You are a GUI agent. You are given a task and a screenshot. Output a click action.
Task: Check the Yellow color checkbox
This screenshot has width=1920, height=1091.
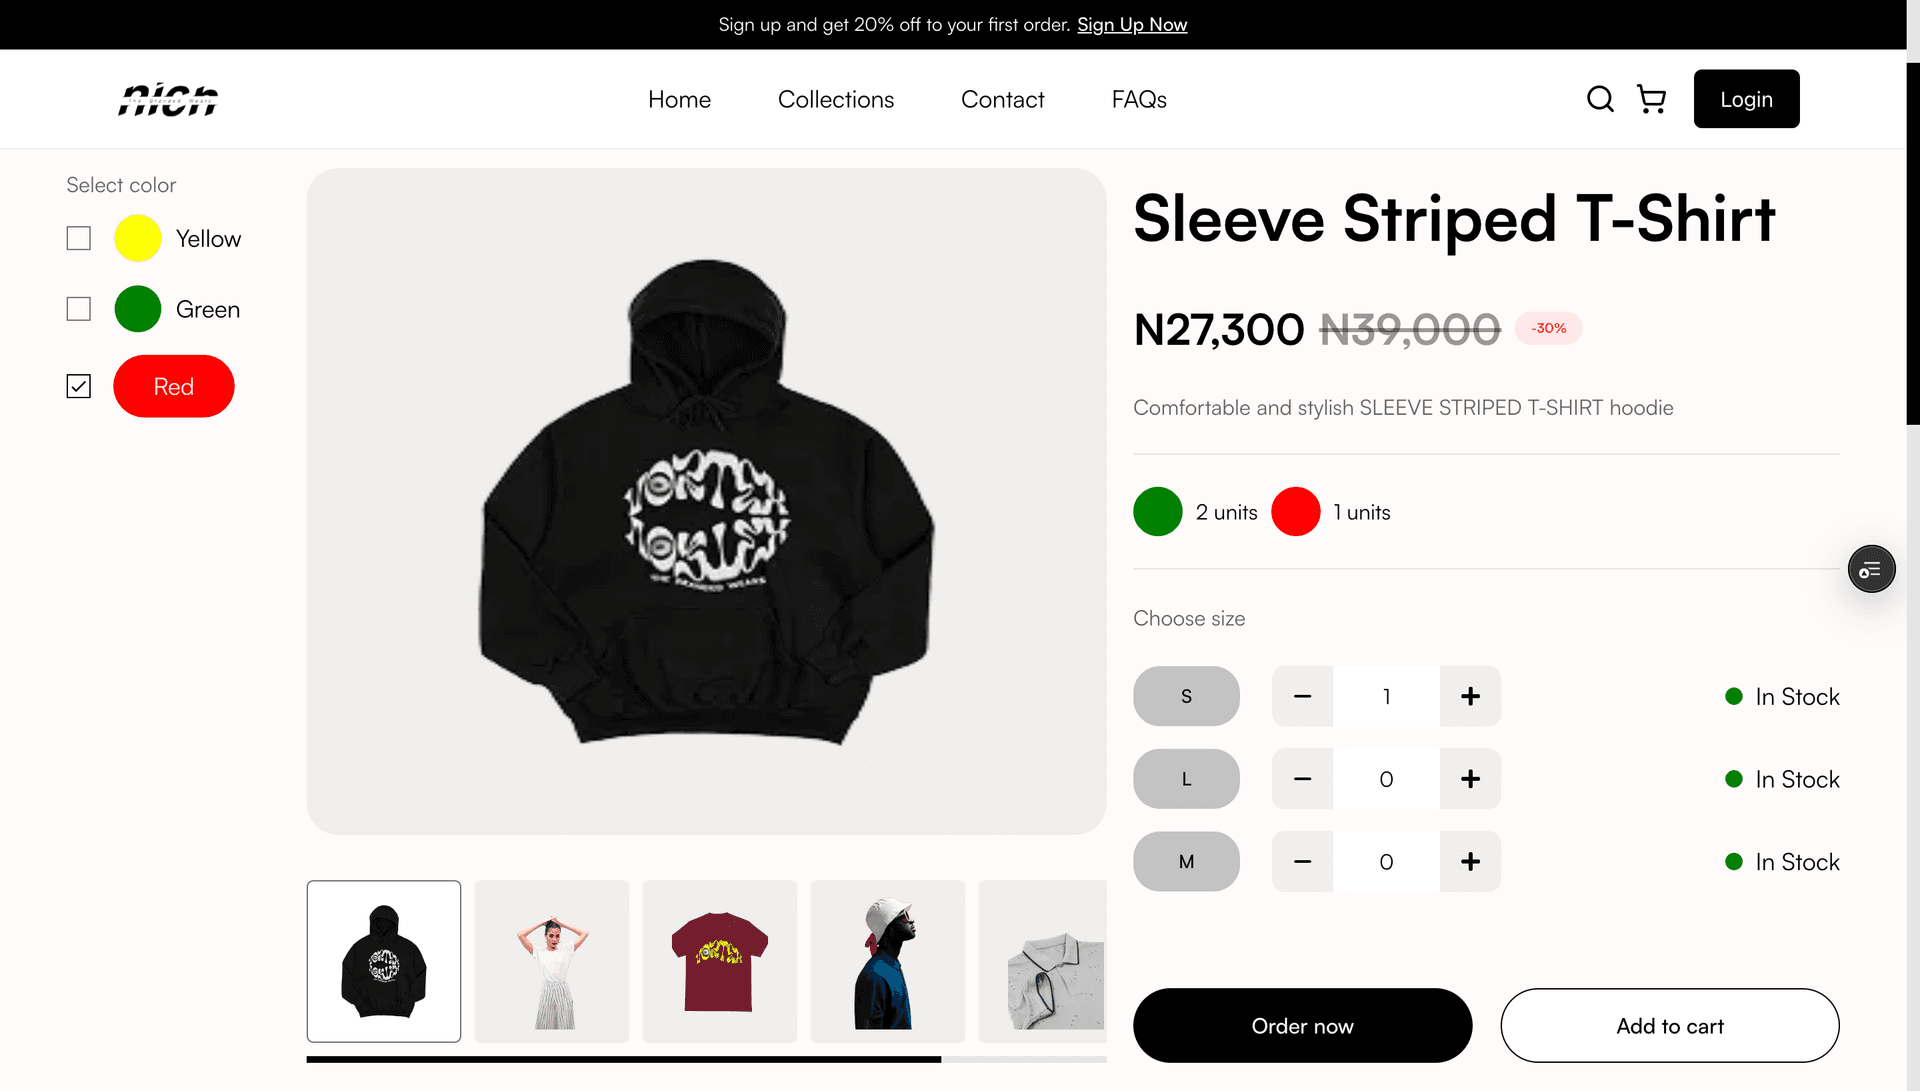79,238
